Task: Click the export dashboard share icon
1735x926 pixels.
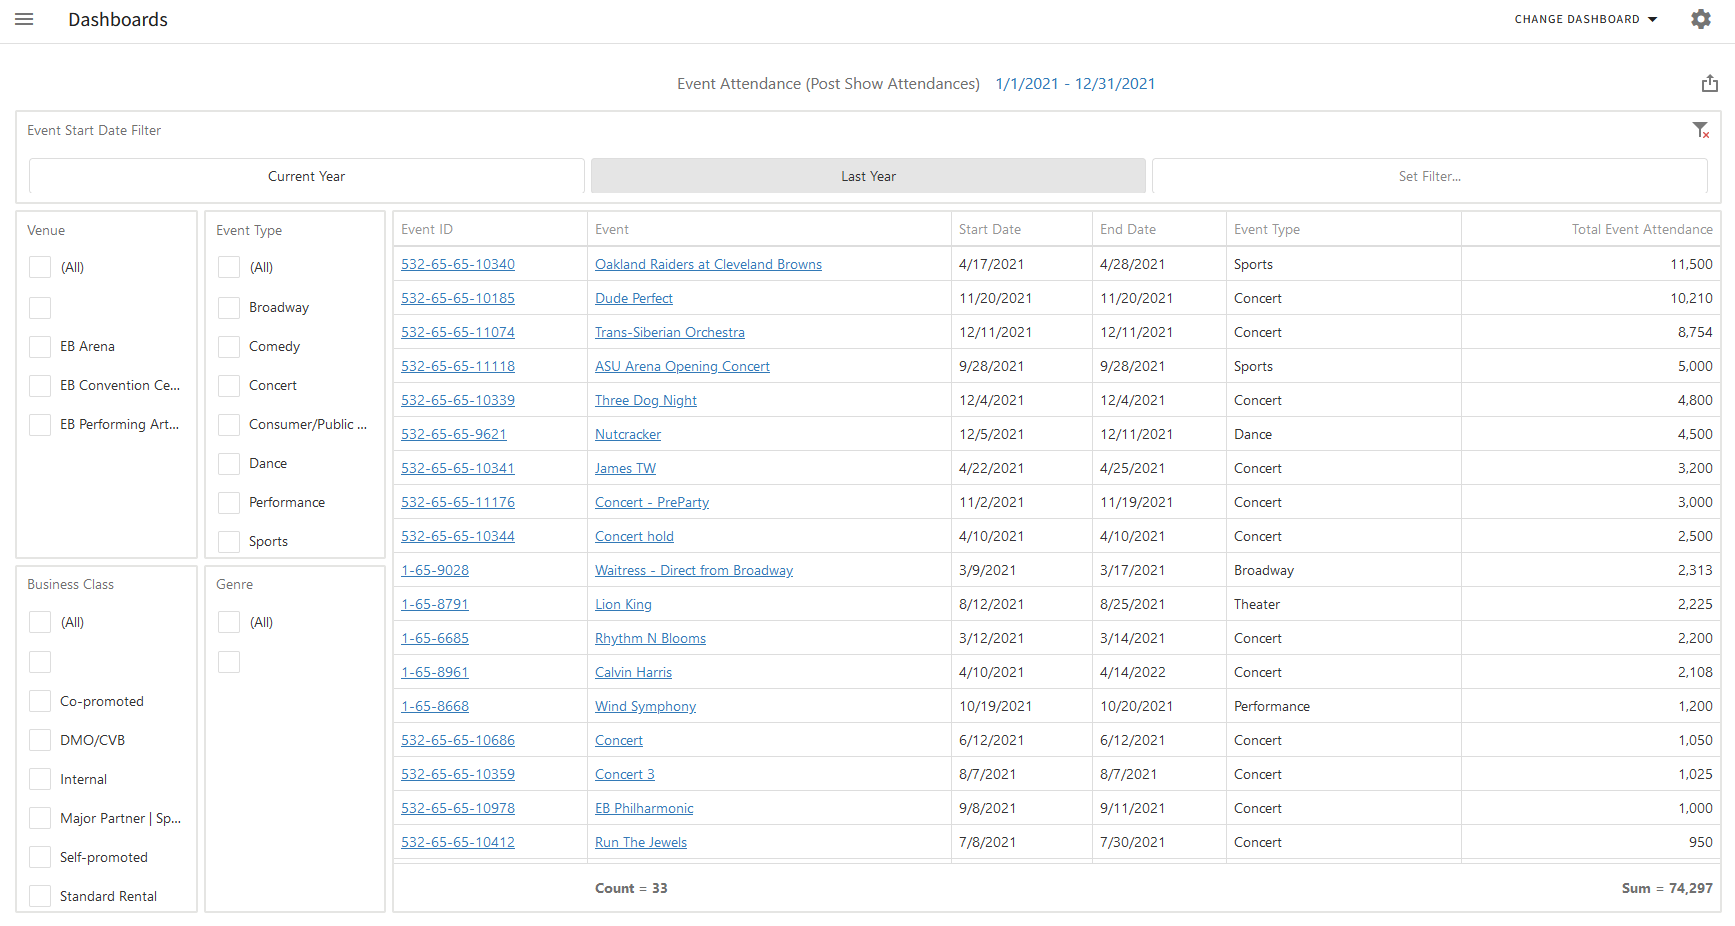Action: (x=1710, y=84)
